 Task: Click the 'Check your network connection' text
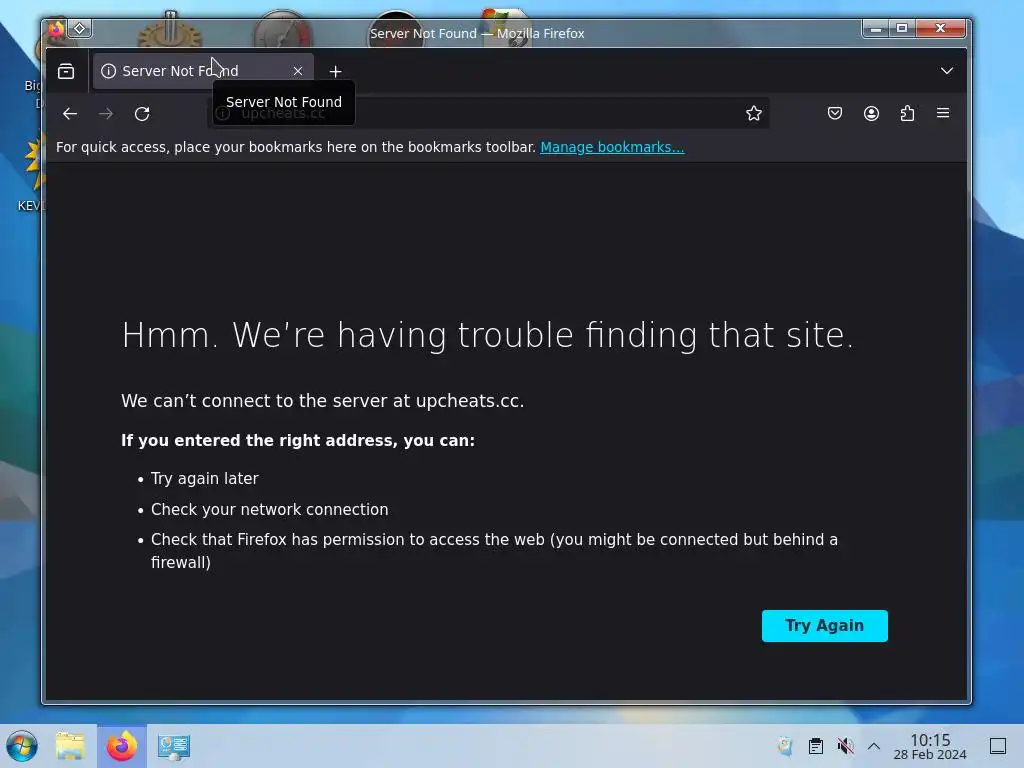(x=270, y=509)
